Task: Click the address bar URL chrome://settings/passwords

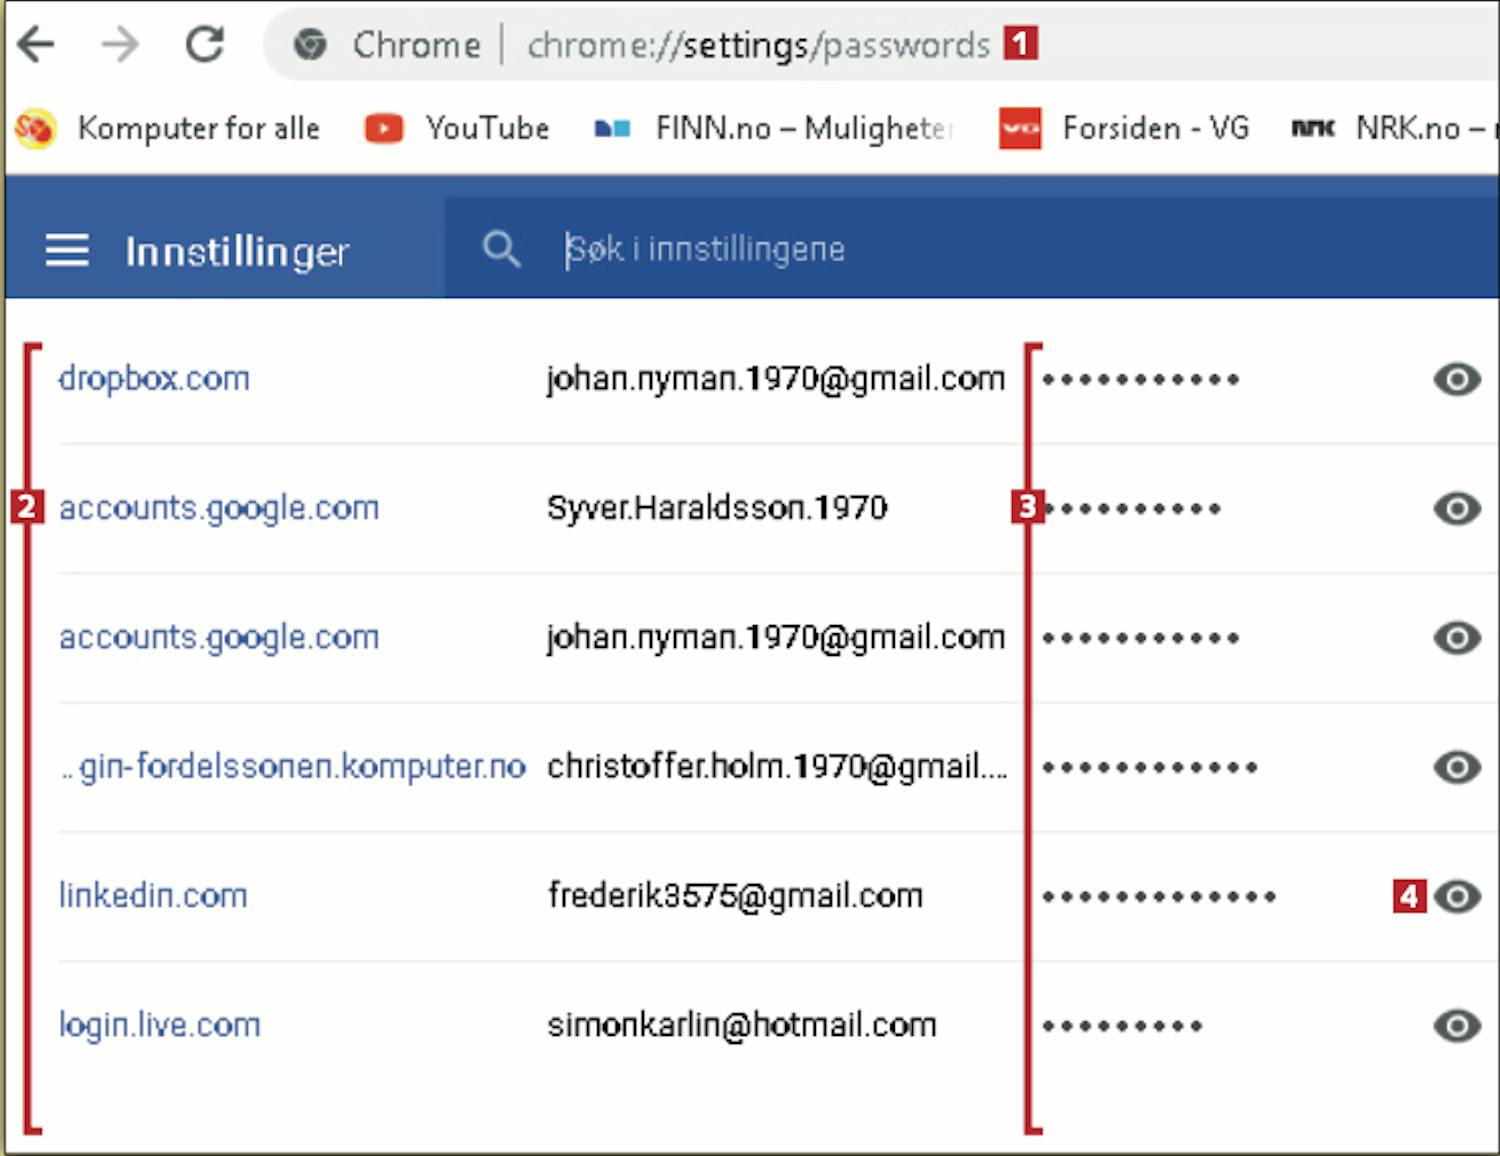Action: [x=758, y=45]
